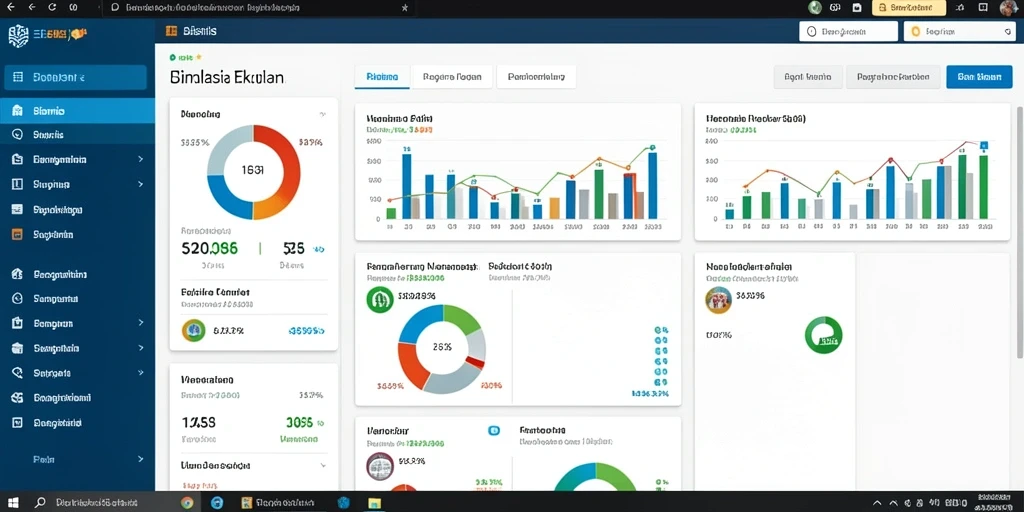
Task: Select the active blue-underlined tab
Action: (x=382, y=76)
